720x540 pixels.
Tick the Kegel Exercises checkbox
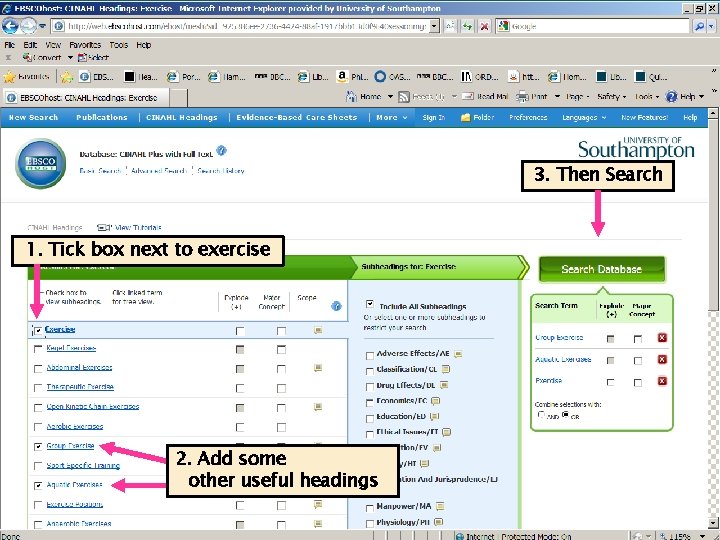[38, 349]
